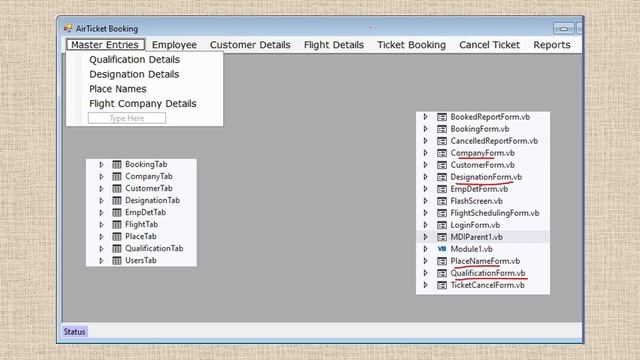Open the Customer Details menu
Viewport: 640px width, 360px height.
tap(250, 45)
